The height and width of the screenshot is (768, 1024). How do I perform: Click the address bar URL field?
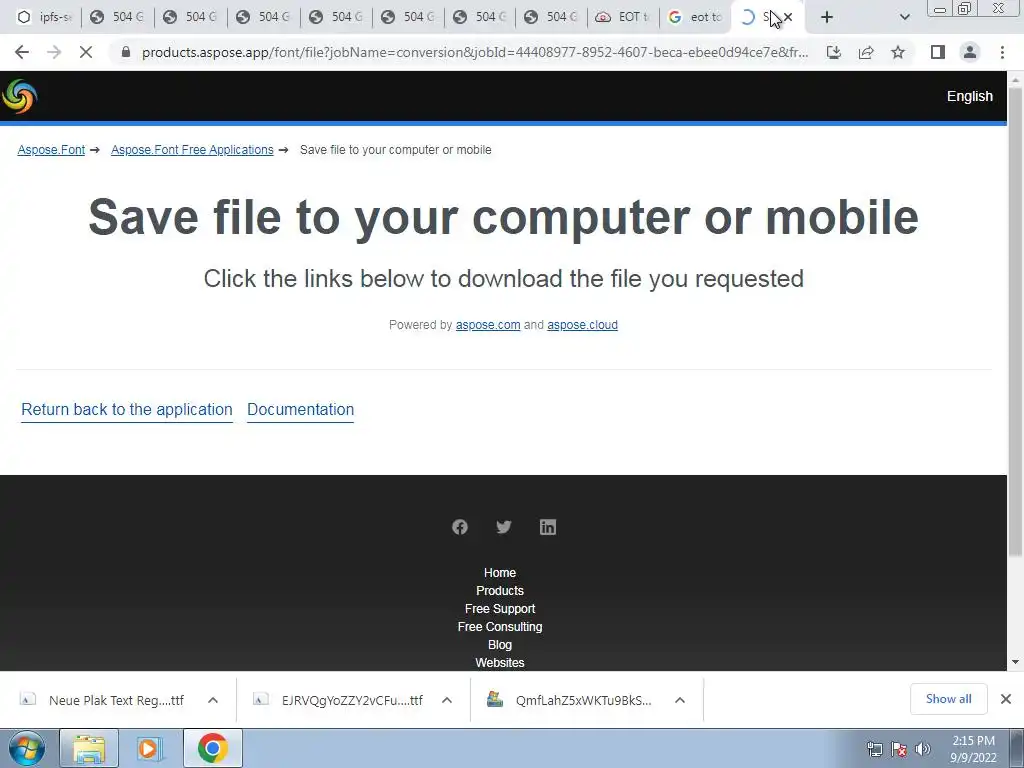tap(475, 52)
